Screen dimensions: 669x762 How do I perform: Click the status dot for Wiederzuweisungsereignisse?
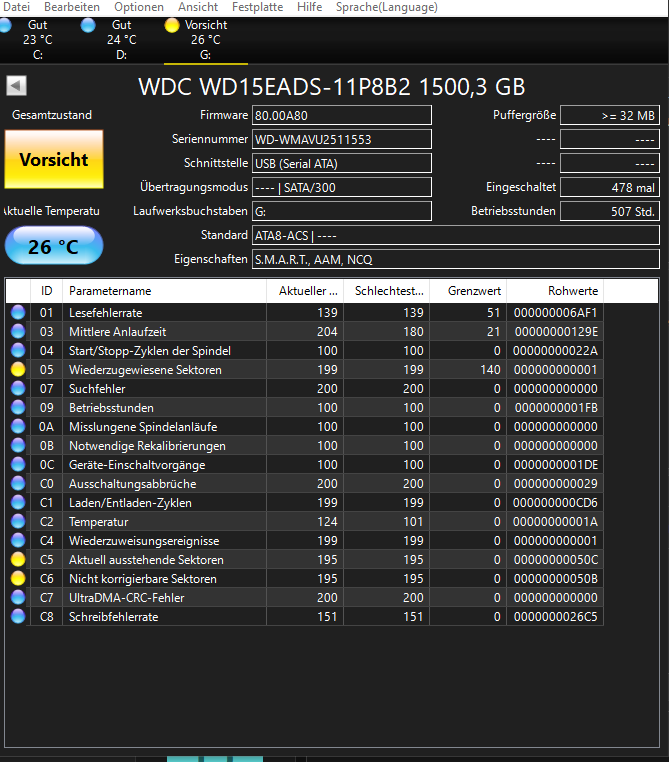tap(18, 540)
